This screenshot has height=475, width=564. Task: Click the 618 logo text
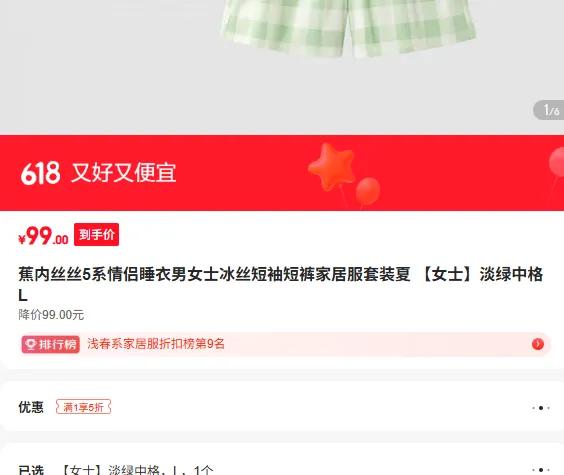click(x=40, y=173)
